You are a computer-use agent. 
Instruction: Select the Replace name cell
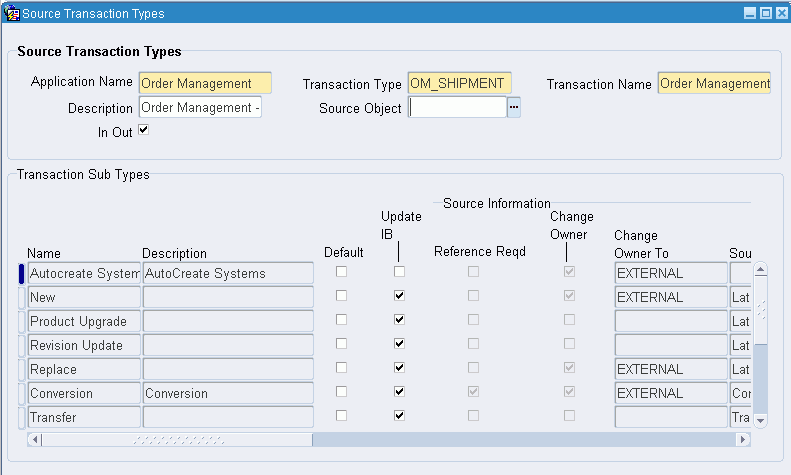tap(84, 369)
